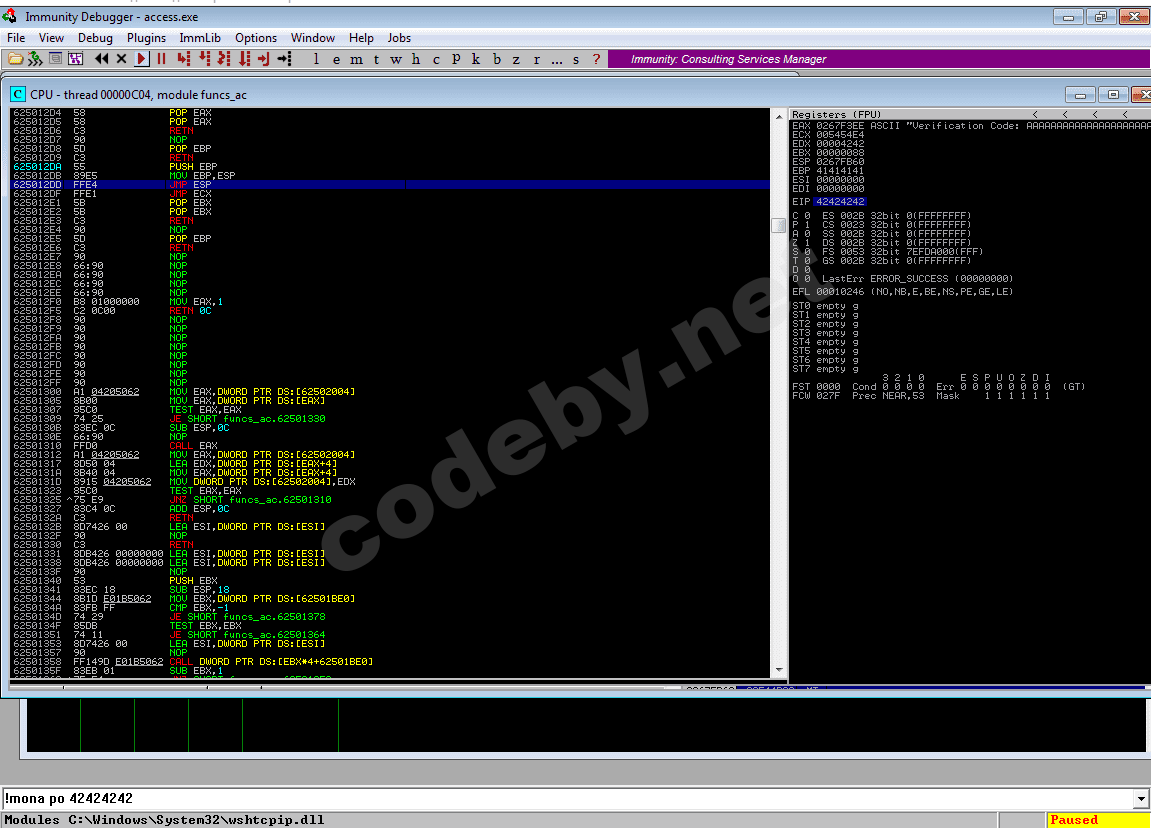Open the ImmLib menu

coord(200,37)
